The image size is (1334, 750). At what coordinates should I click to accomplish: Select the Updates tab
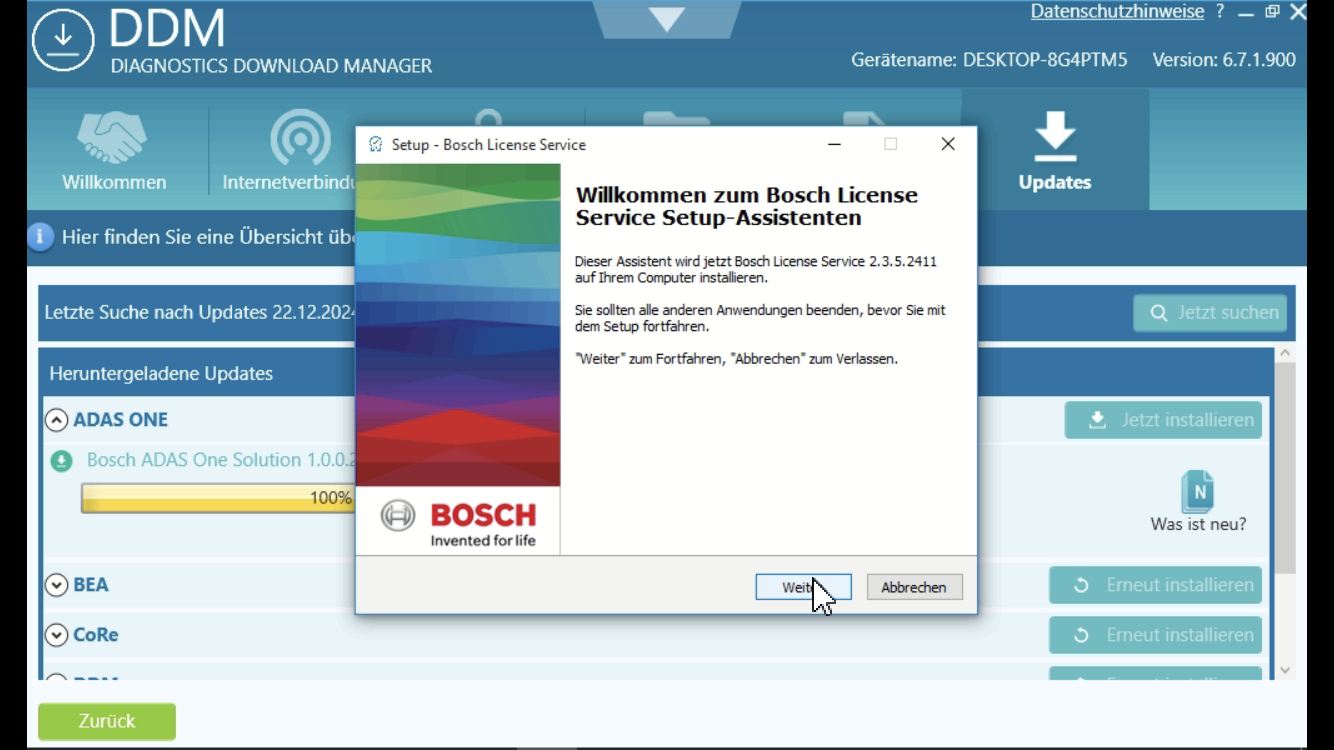coord(1055,150)
